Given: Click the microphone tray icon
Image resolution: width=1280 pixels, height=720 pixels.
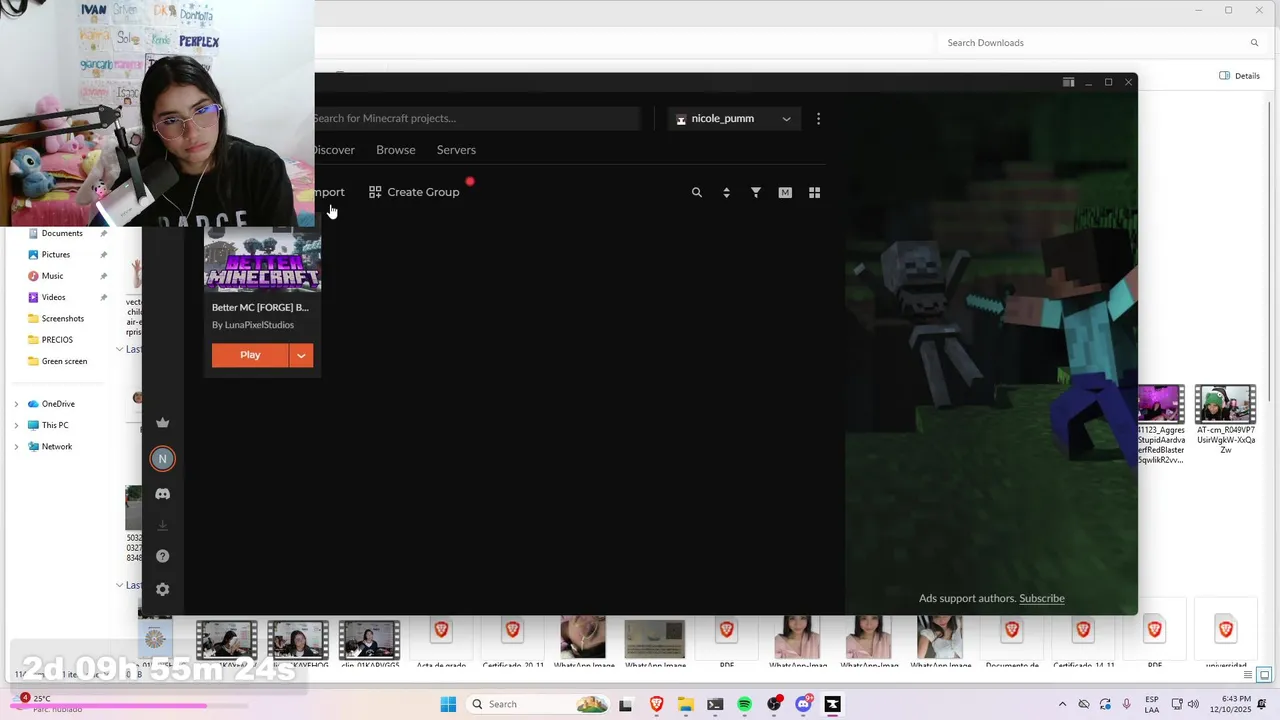Looking at the screenshot, I should (1127, 704).
